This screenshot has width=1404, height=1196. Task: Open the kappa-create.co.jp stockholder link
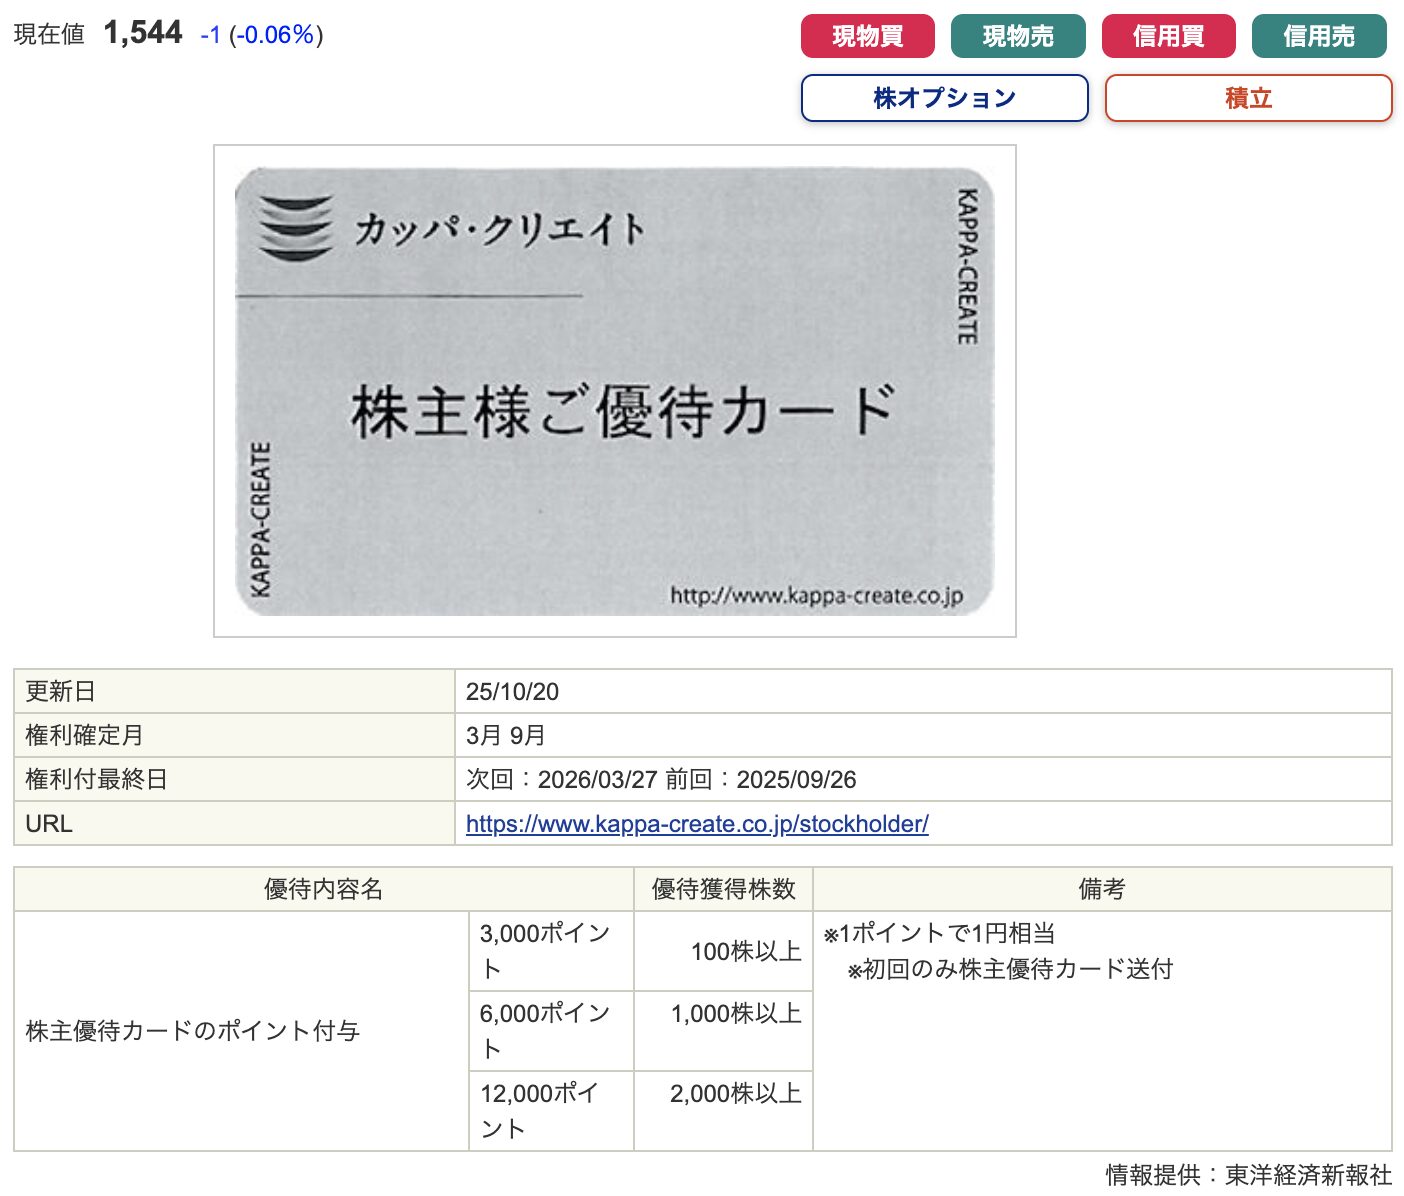pyautogui.click(x=697, y=824)
